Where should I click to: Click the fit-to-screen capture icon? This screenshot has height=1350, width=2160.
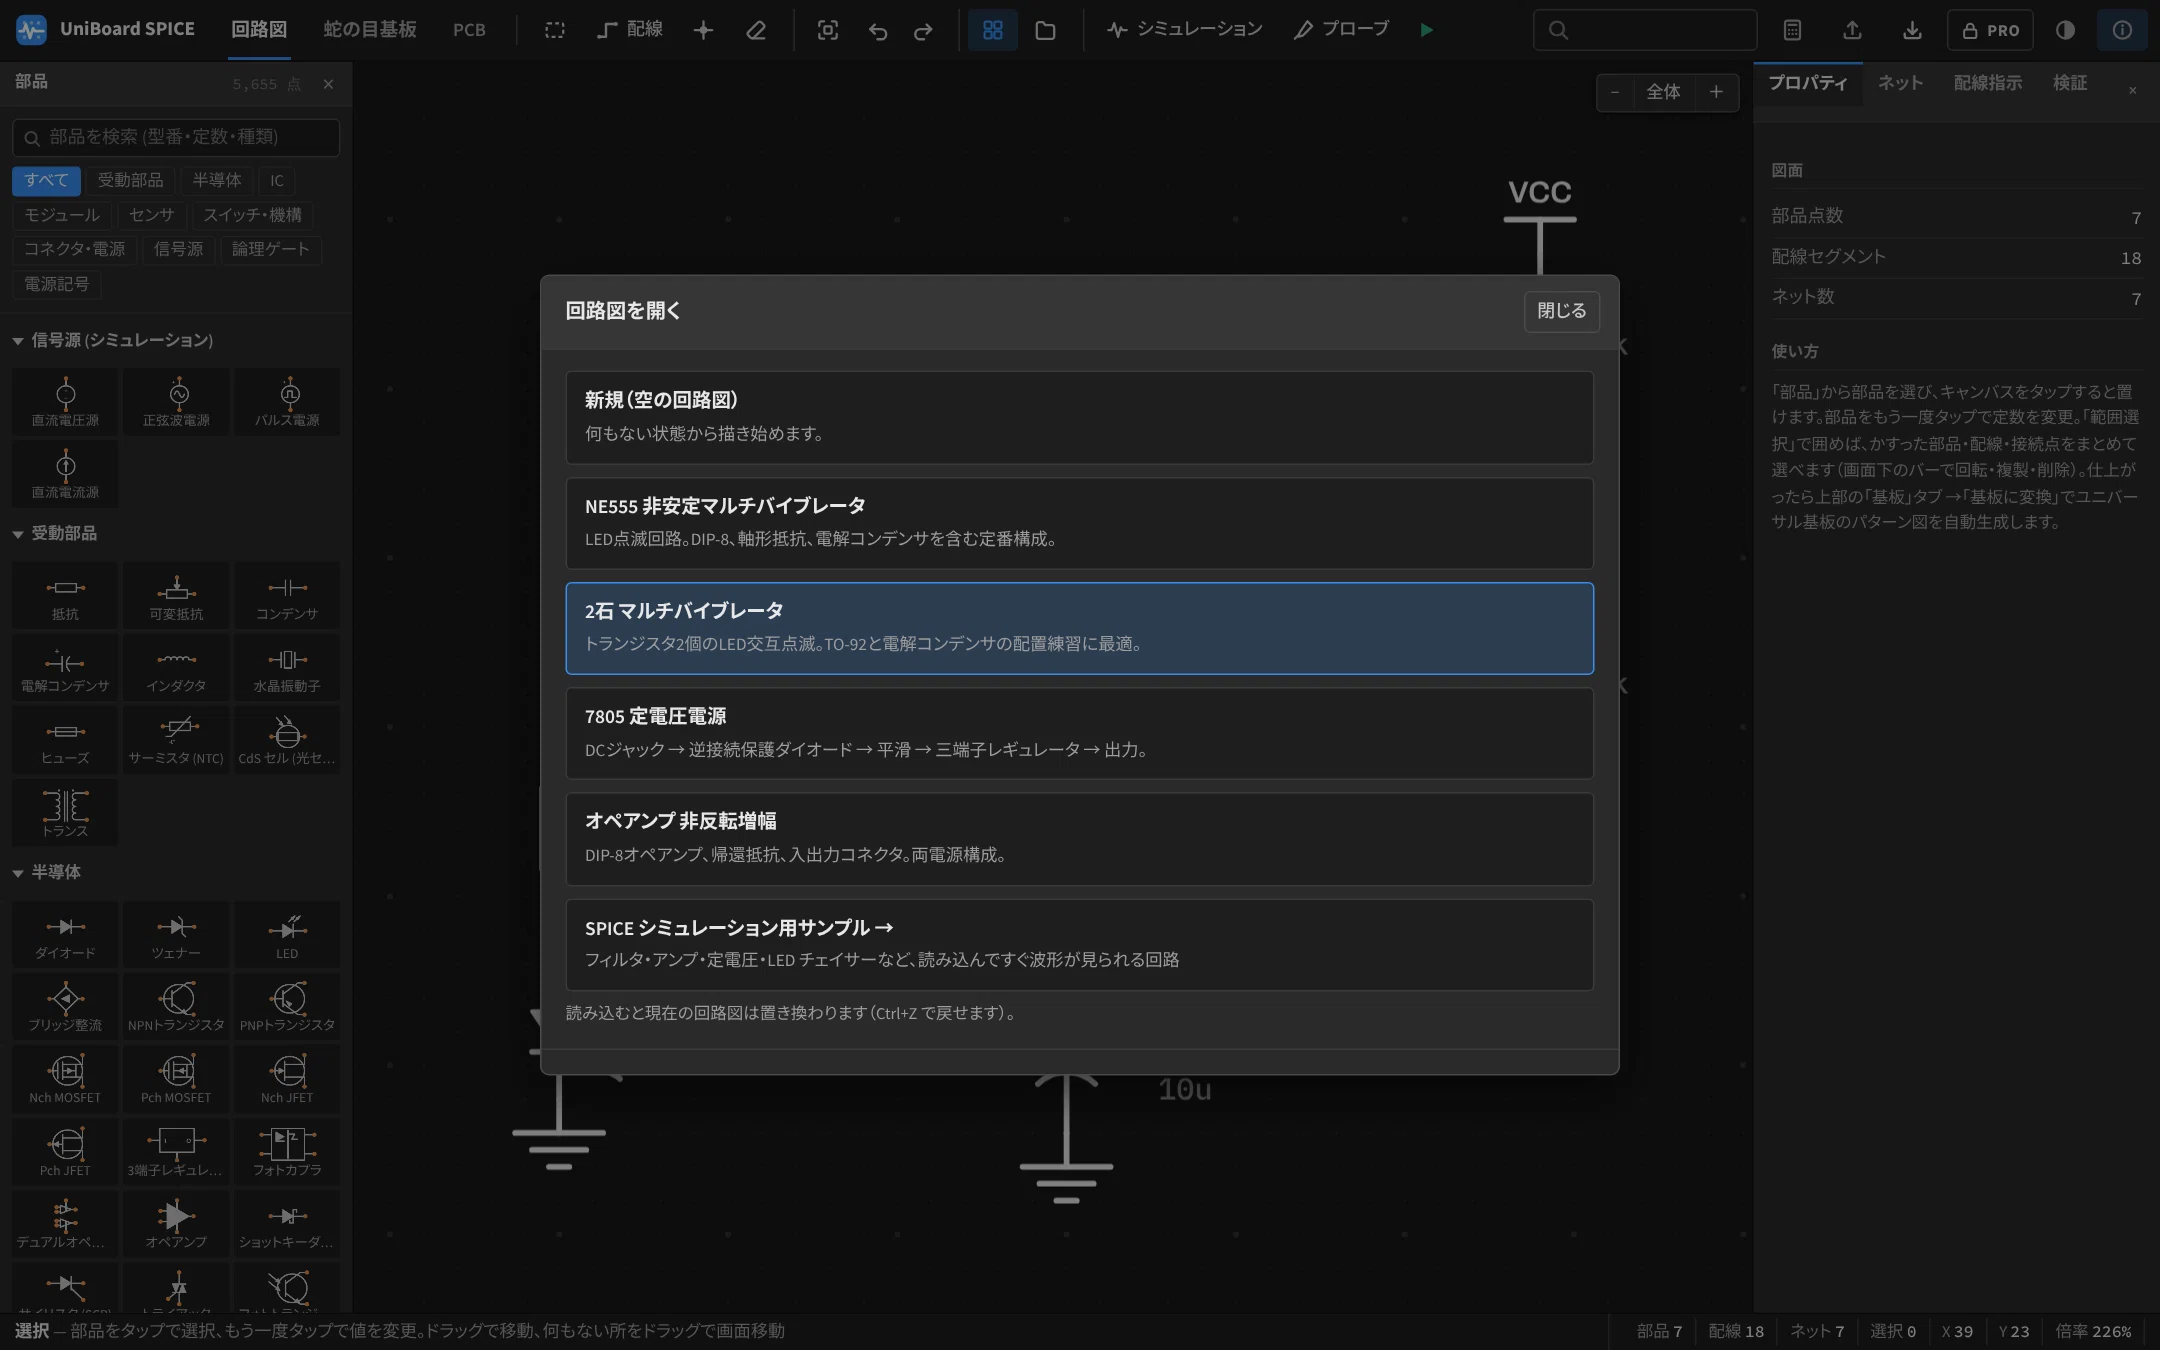827,30
